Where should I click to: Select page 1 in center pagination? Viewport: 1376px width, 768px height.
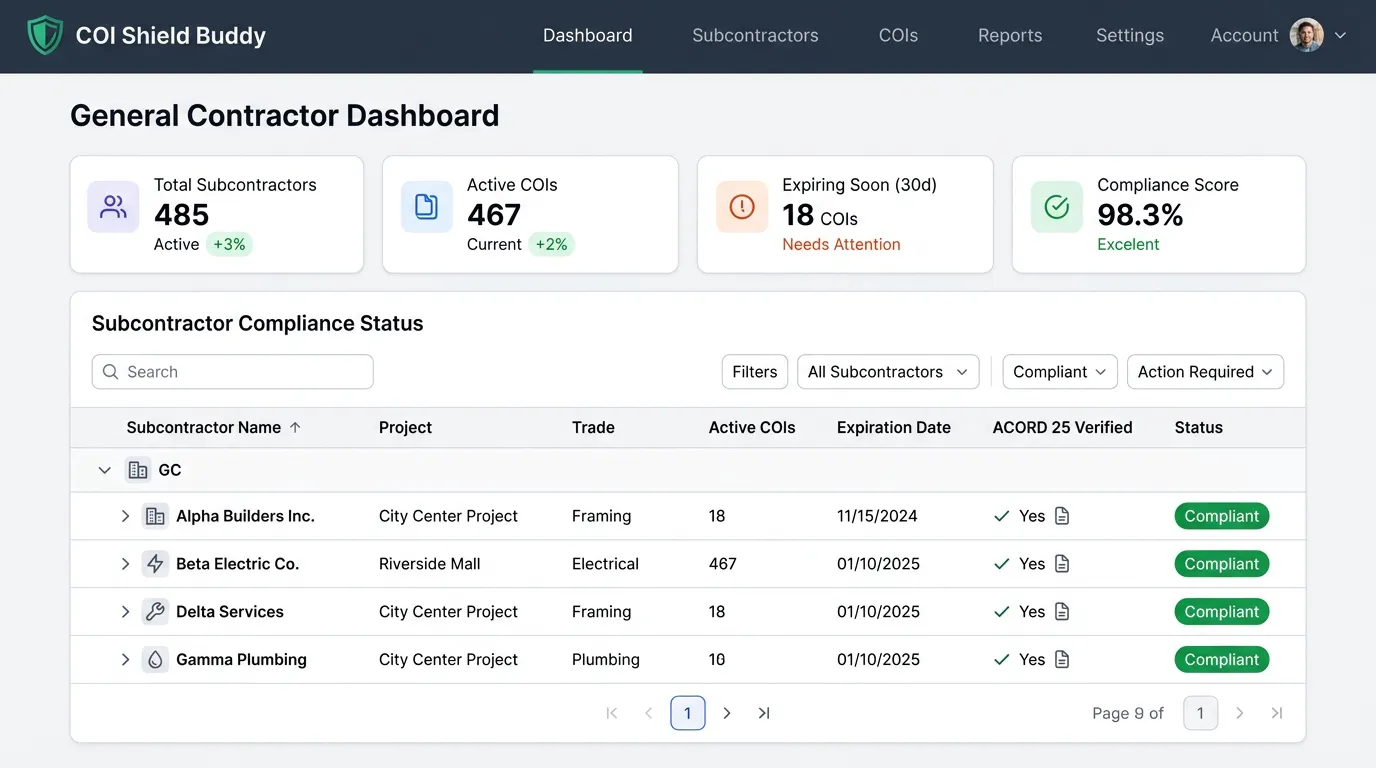click(x=688, y=713)
